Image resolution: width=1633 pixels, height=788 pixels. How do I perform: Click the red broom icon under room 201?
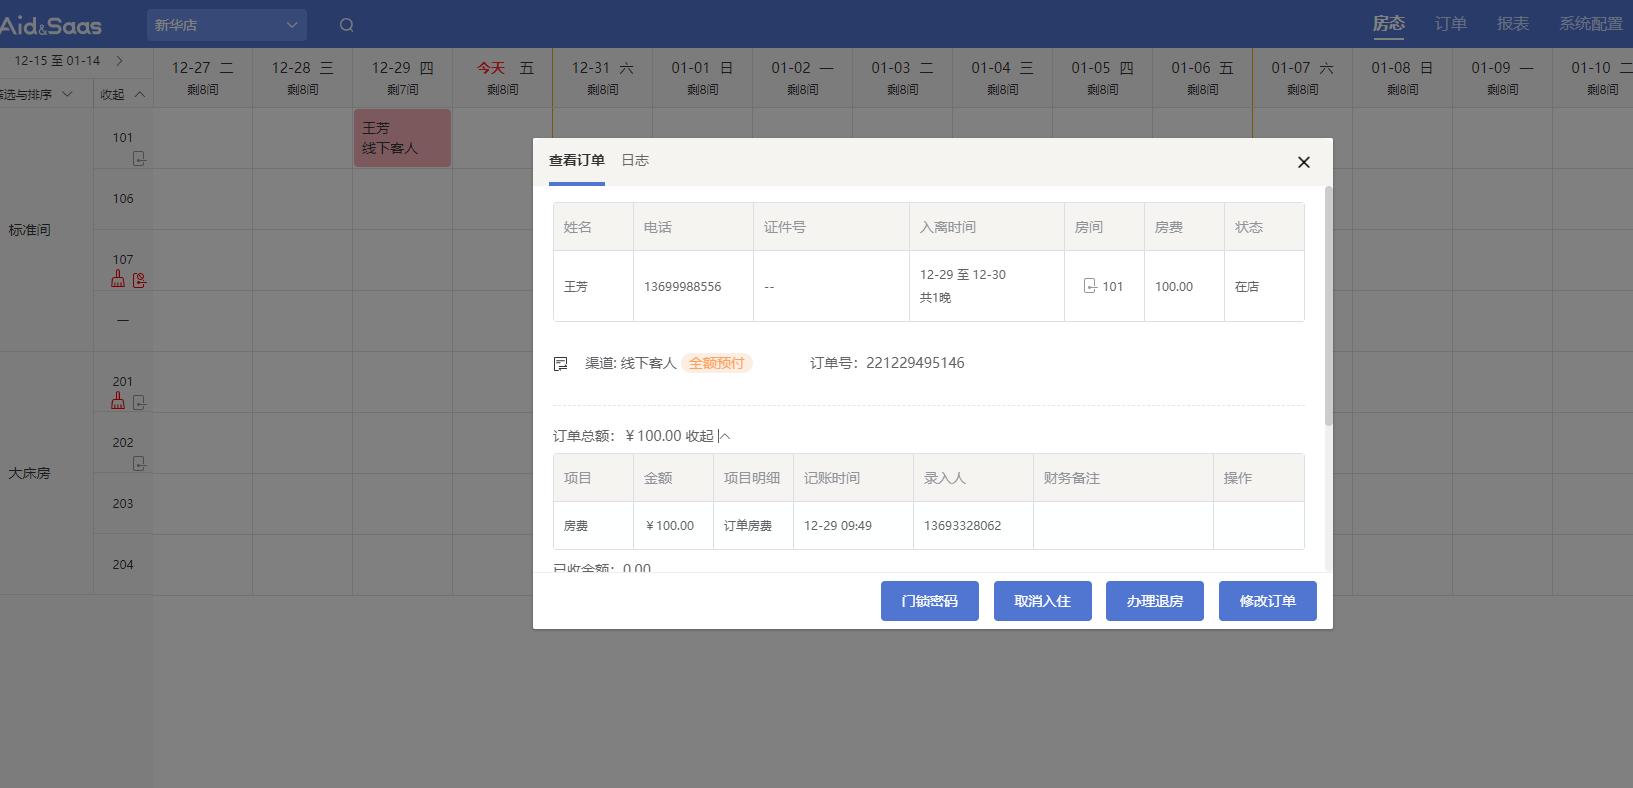click(x=118, y=401)
